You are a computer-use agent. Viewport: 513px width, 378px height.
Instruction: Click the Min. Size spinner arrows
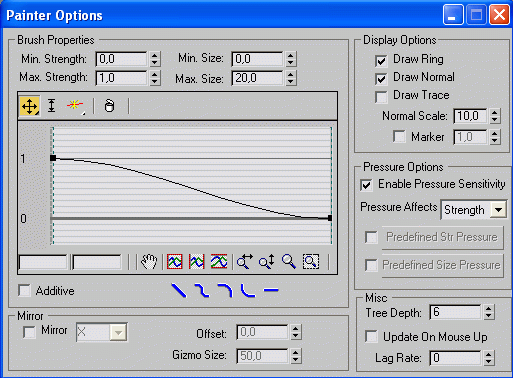(291, 59)
